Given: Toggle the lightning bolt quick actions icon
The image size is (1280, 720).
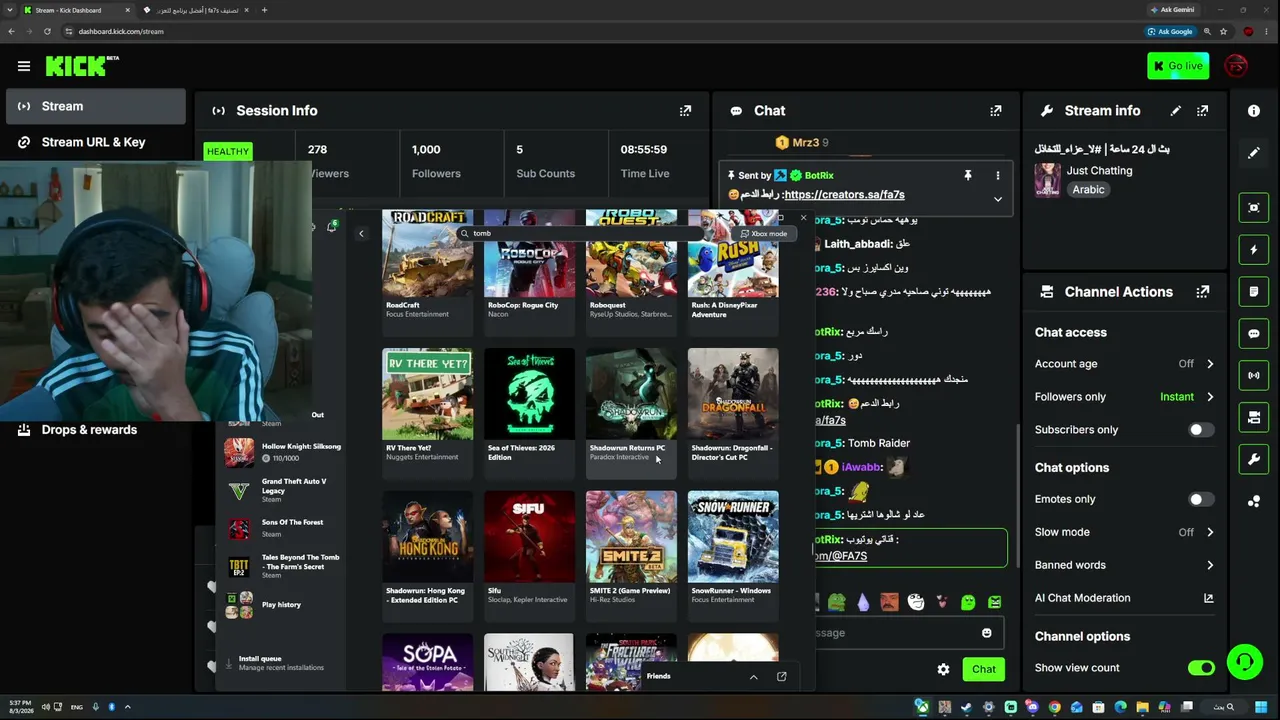Looking at the screenshot, I should [1254, 250].
